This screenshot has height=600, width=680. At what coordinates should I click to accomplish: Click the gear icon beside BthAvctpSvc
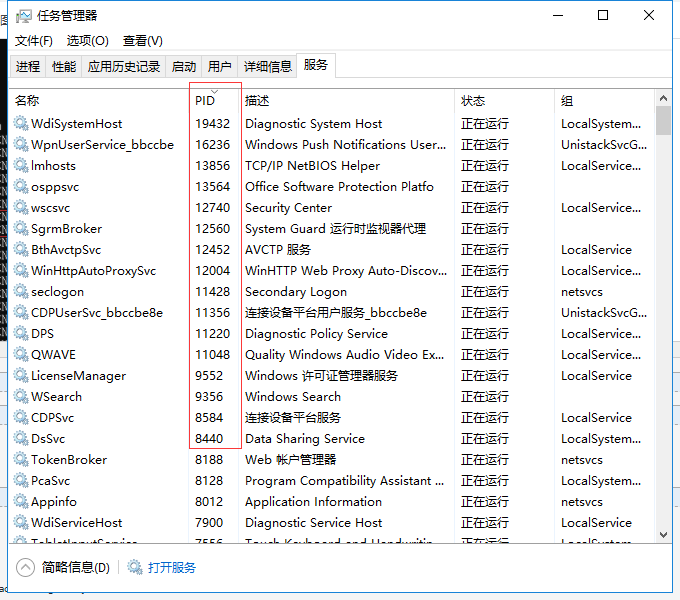20,250
